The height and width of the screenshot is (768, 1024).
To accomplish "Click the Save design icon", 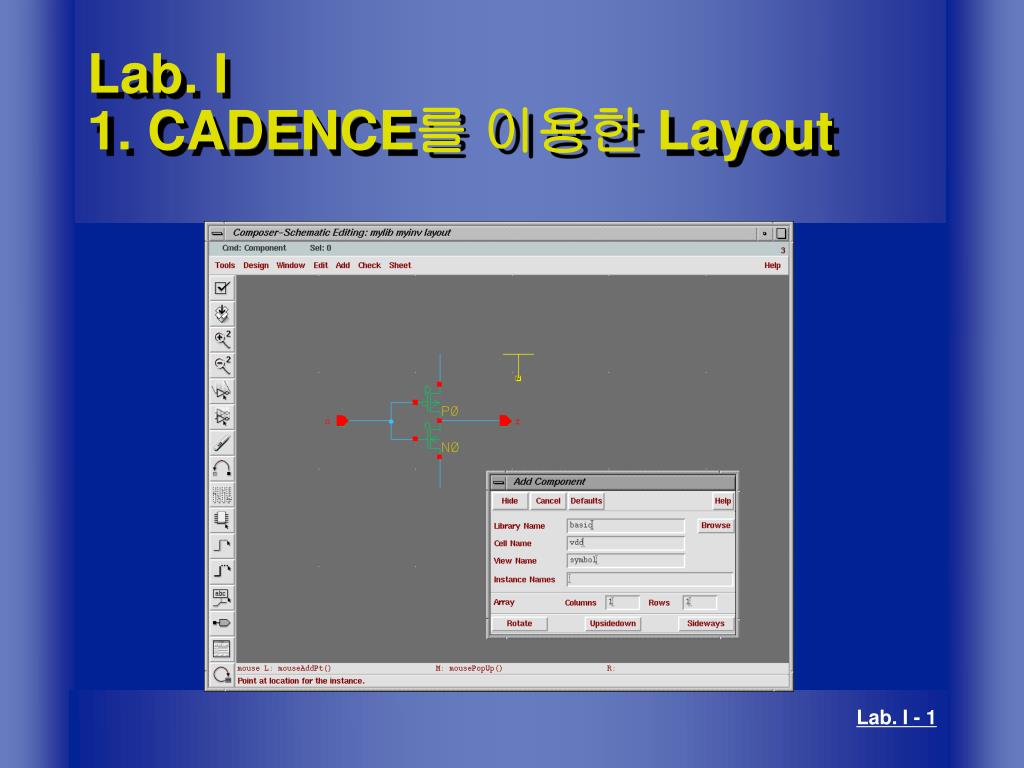I will [222, 313].
